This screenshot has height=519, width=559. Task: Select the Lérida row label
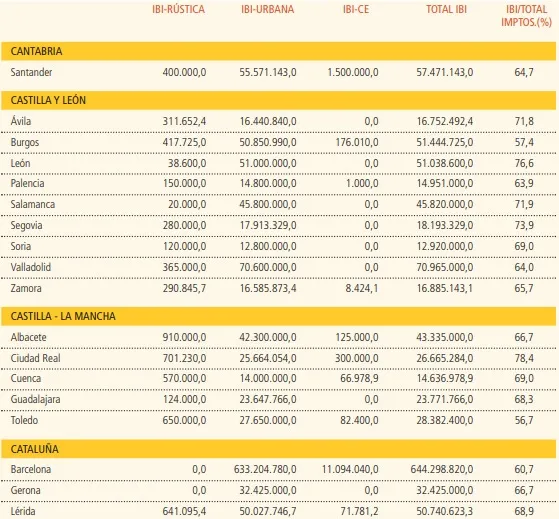[x=23, y=511]
